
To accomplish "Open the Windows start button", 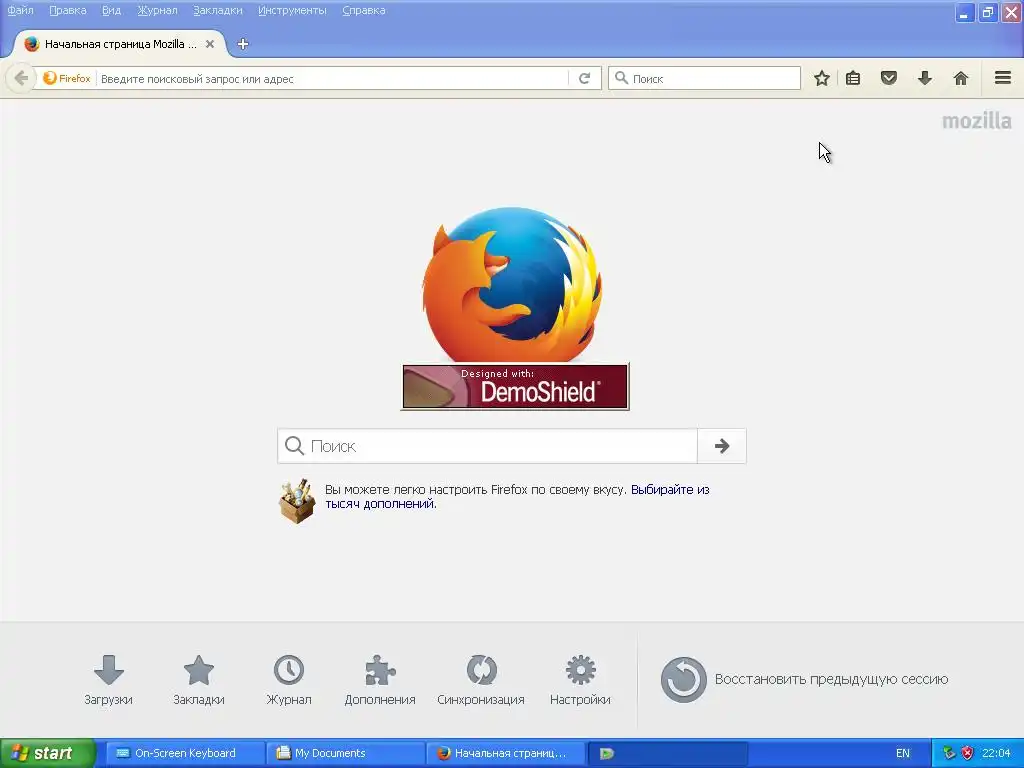I will pos(47,753).
